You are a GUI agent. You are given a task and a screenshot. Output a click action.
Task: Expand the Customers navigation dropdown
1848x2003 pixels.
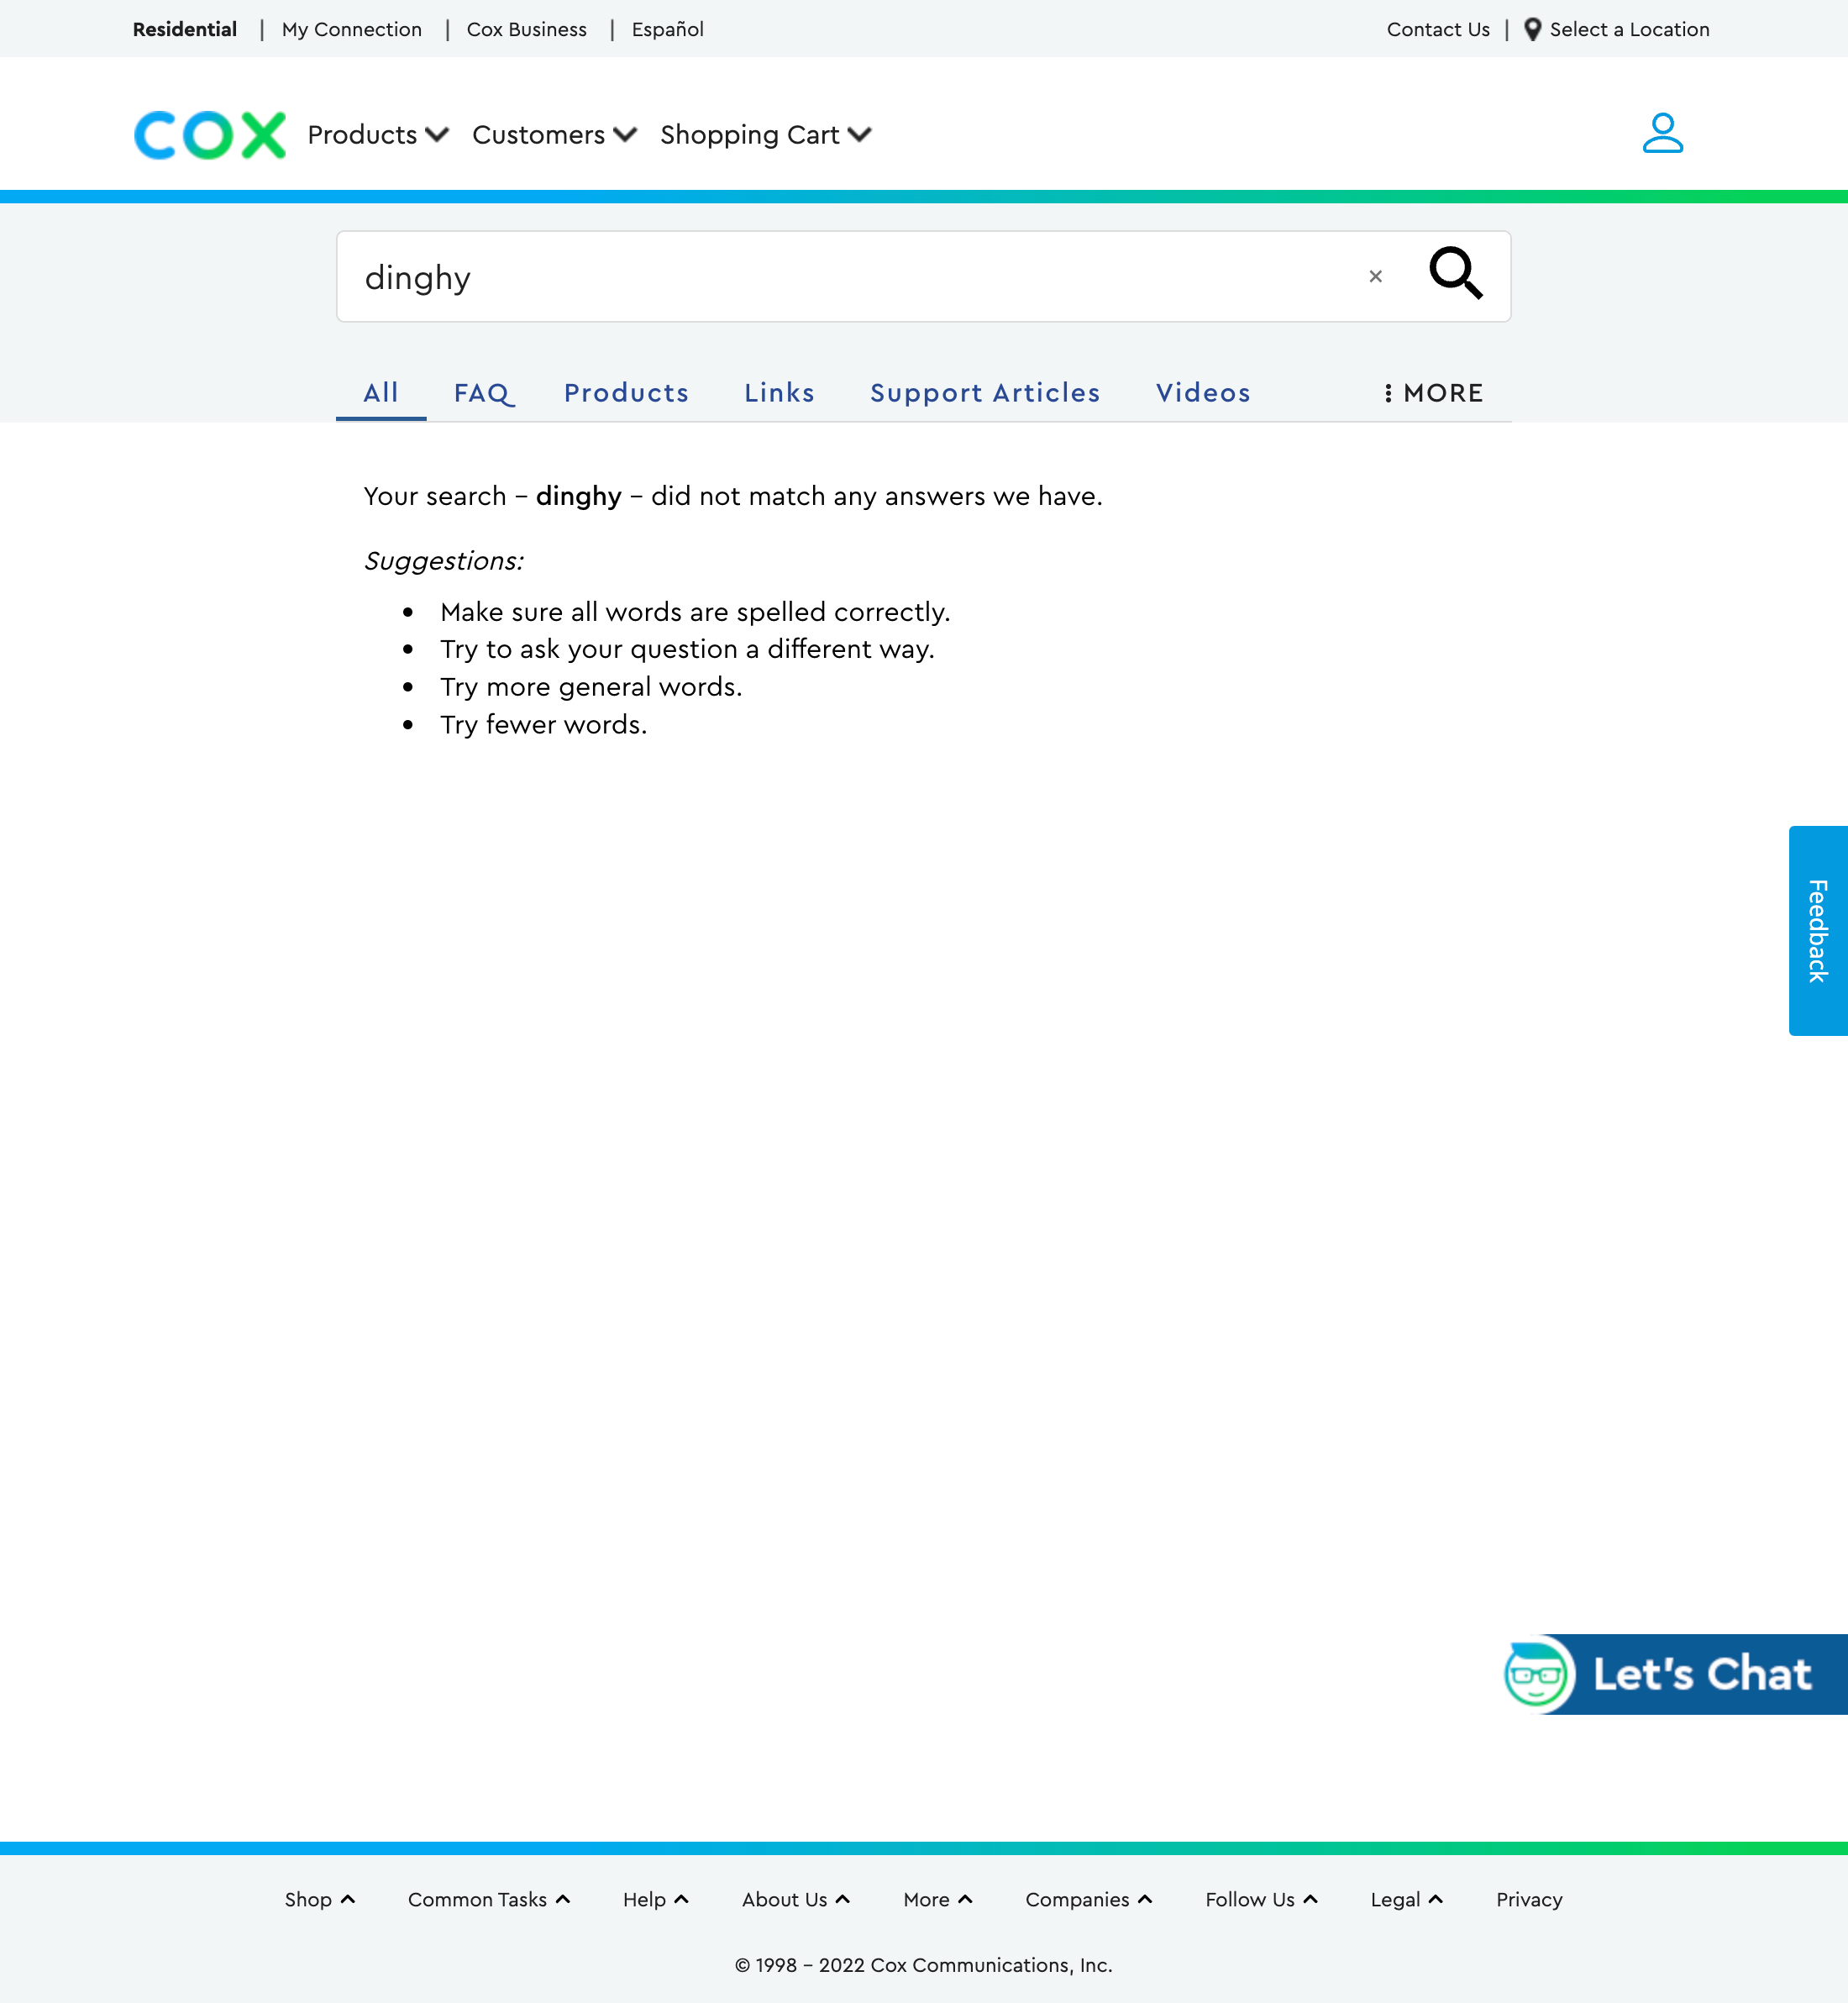[553, 134]
